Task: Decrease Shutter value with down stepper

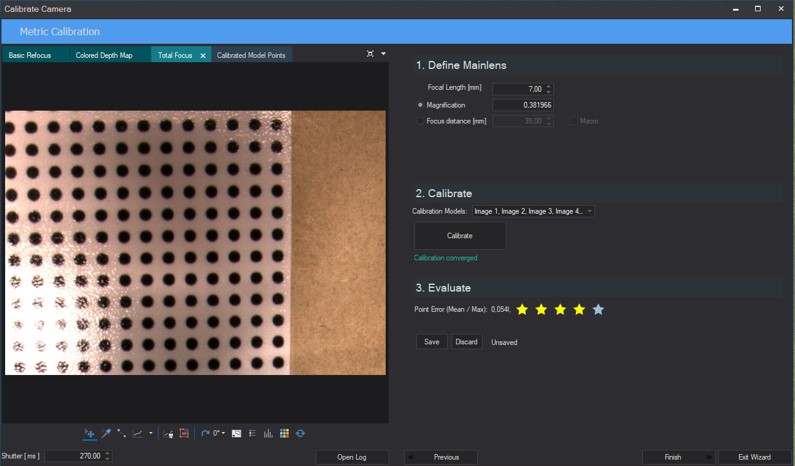Action: pyautogui.click(x=107, y=459)
